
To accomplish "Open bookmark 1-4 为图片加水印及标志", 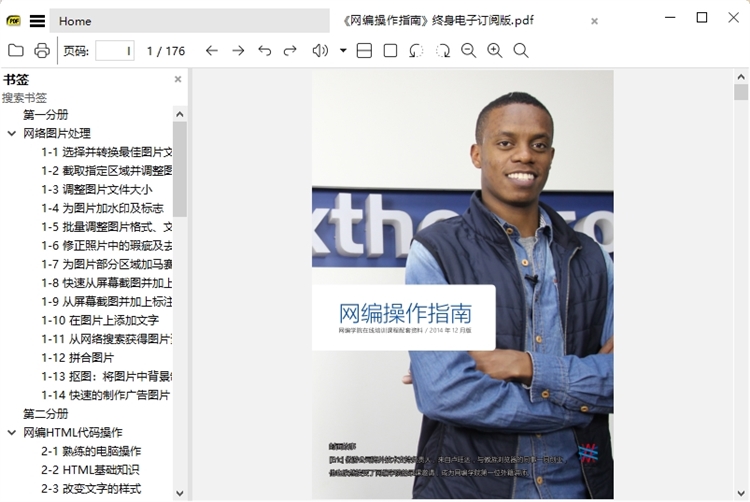I will pyautogui.click(x=102, y=208).
